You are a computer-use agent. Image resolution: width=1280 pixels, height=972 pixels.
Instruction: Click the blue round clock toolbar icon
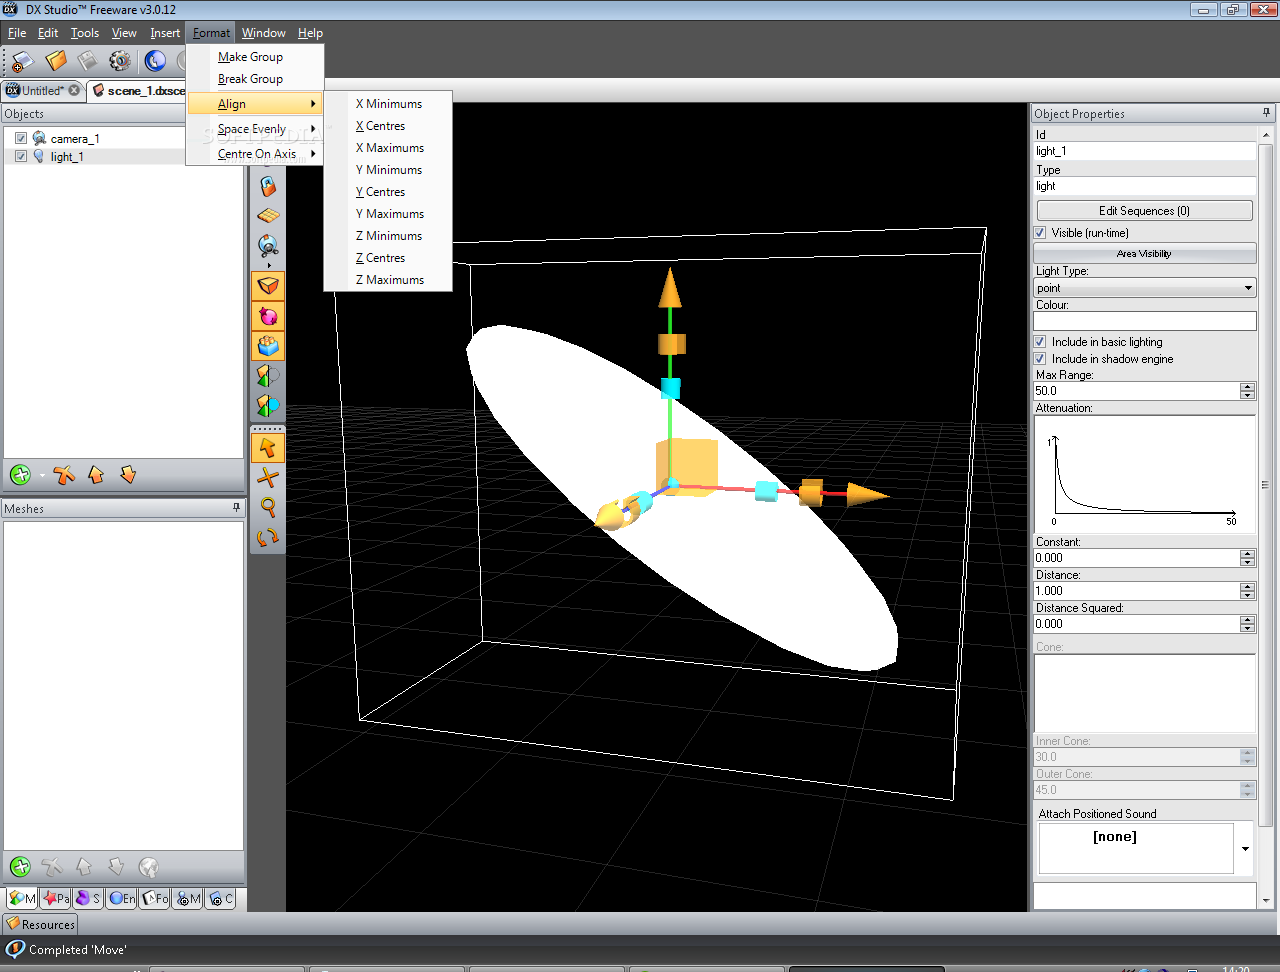click(x=155, y=61)
